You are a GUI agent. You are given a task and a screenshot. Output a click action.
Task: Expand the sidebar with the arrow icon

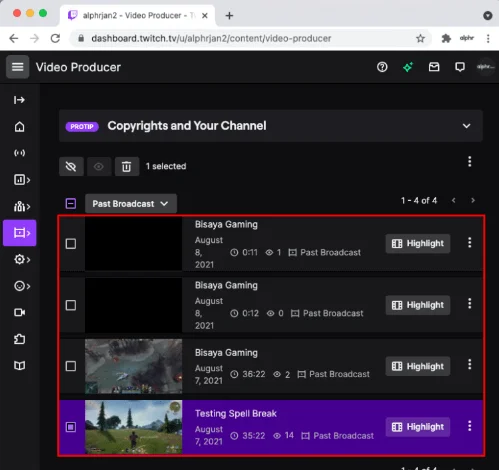[x=19, y=100]
